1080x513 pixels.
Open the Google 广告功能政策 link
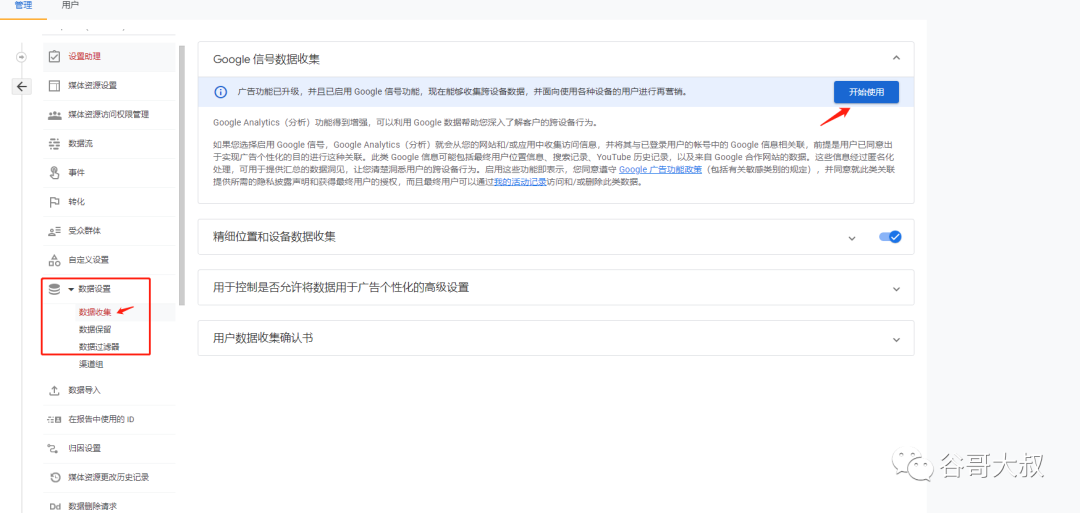point(661,169)
